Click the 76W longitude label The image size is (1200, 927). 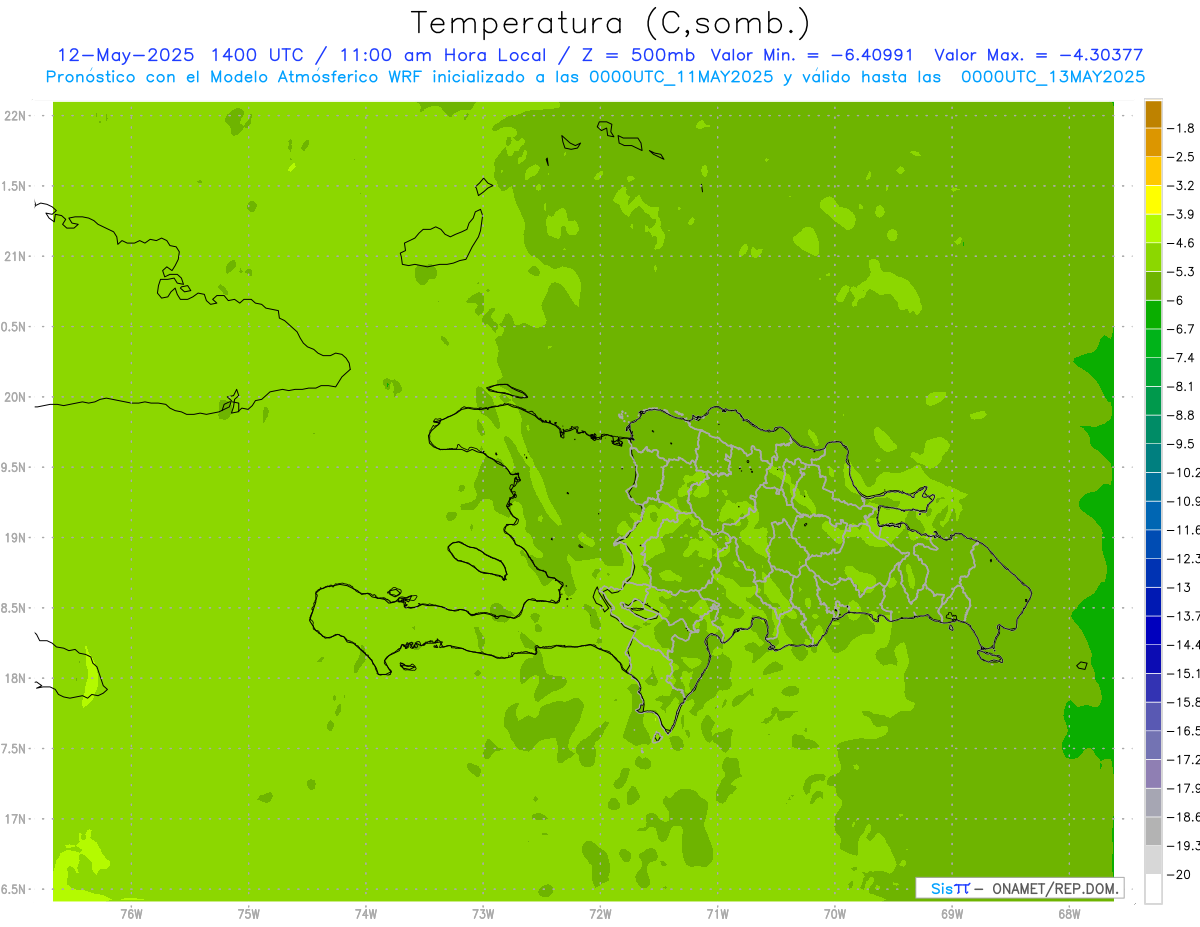coord(131,914)
